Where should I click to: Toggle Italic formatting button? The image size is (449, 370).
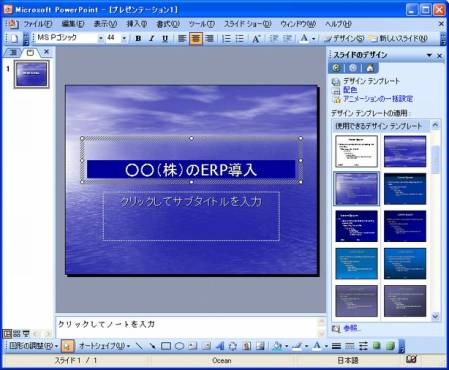pos(151,39)
